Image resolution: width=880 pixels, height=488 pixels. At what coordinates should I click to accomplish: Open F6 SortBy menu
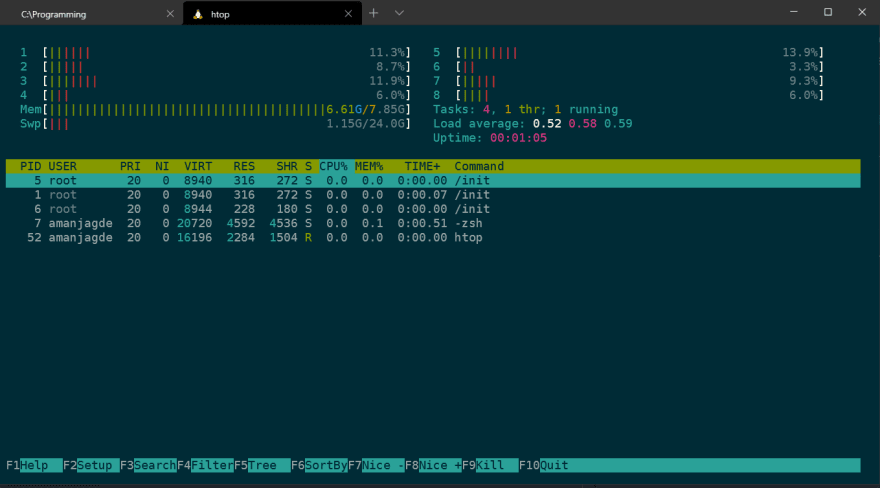(x=319, y=465)
